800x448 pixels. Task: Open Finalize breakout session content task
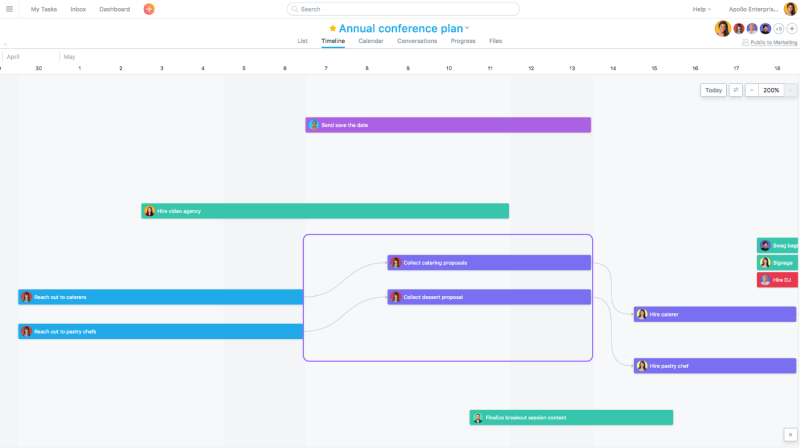(571, 417)
